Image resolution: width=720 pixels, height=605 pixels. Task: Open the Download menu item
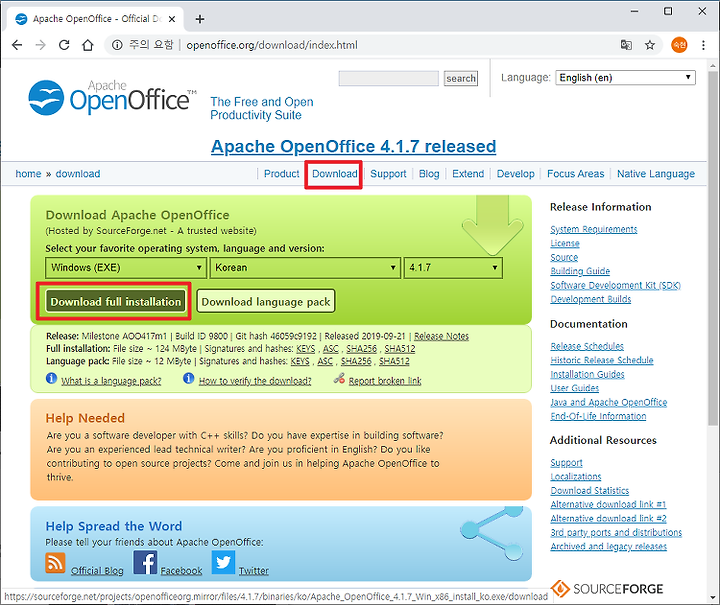pyautogui.click(x=335, y=174)
